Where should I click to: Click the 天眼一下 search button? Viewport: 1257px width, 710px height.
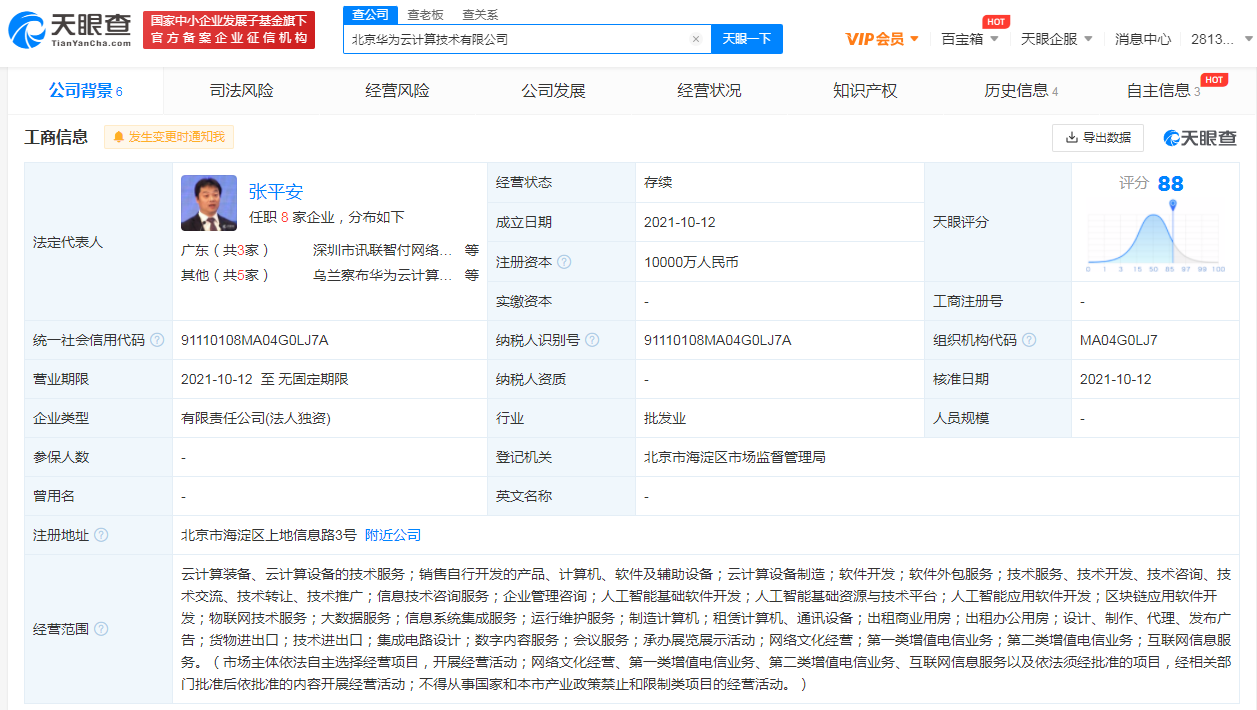tap(746, 39)
